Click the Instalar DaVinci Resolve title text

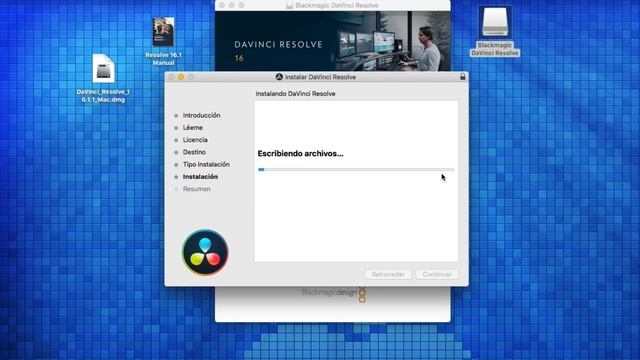pyautogui.click(x=320, y=77)
